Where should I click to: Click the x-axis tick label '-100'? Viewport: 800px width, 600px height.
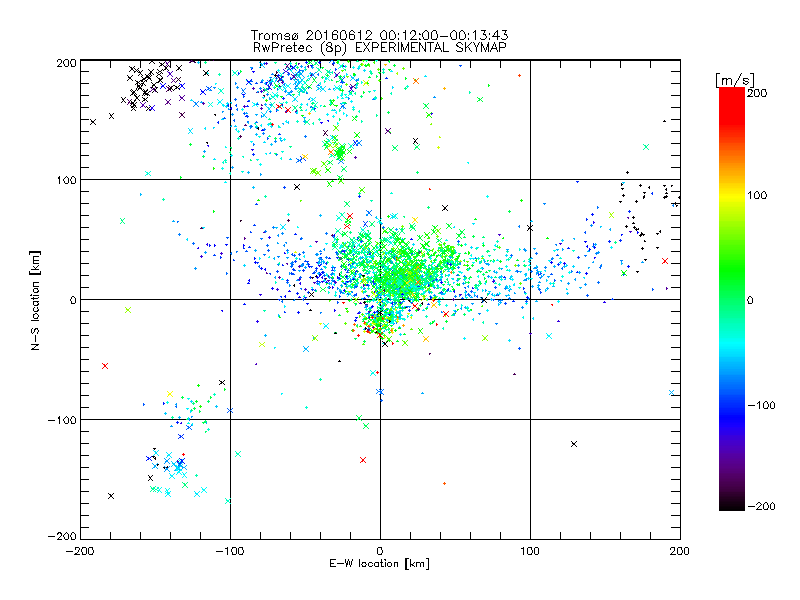230,551
